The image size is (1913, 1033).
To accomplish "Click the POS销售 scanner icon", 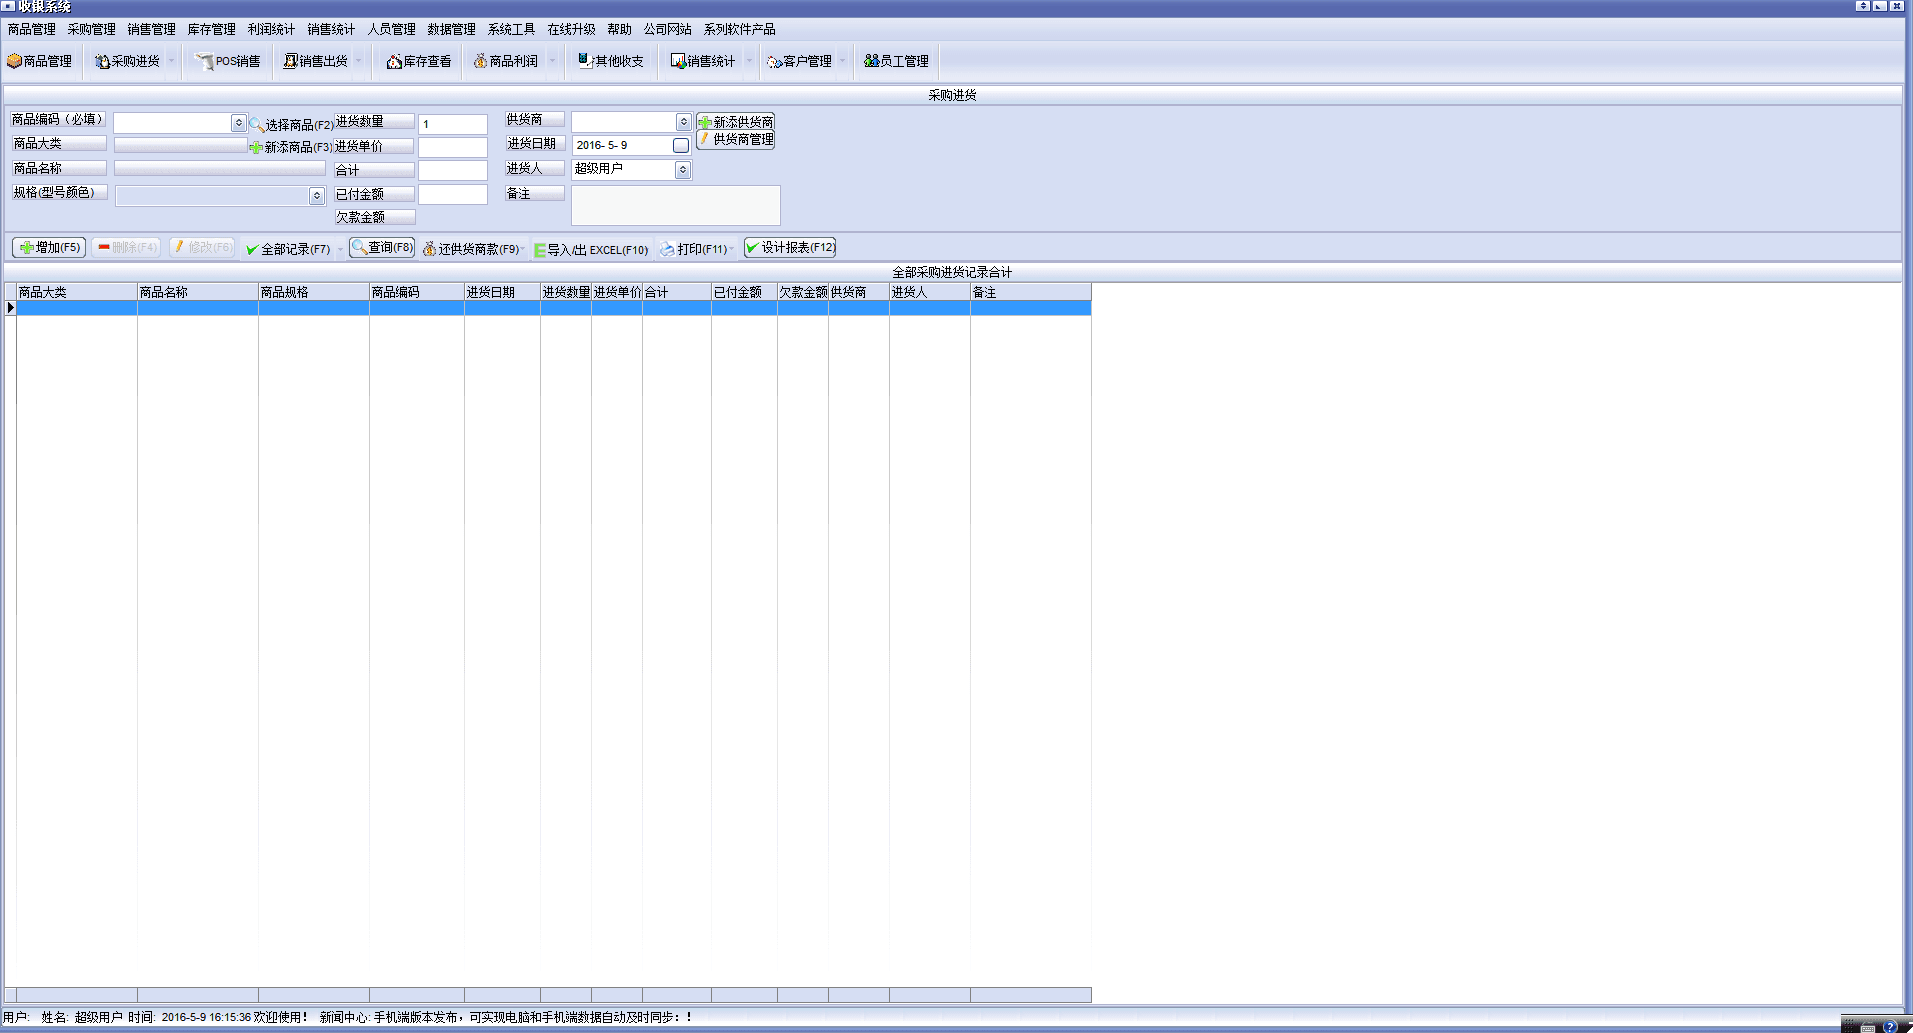I will click(x=204, y=61).
